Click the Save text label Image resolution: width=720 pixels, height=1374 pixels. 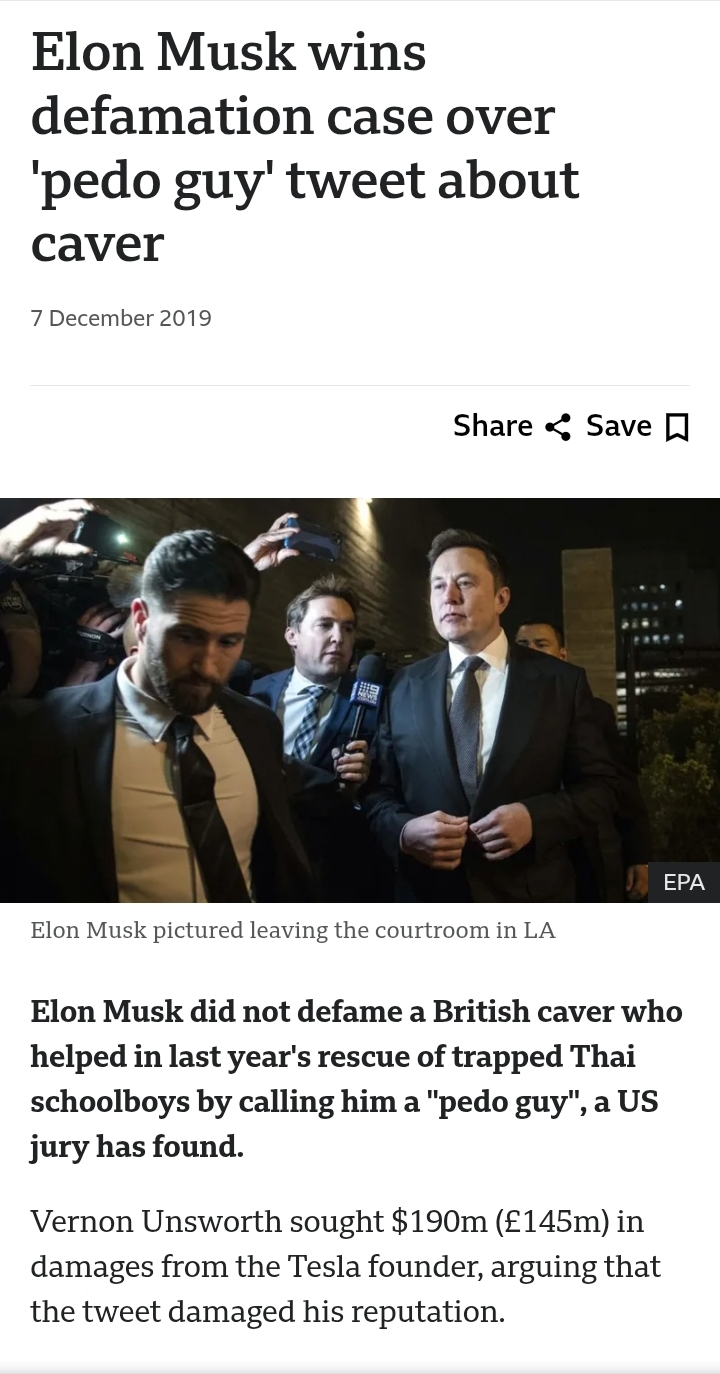click(618, 426)
